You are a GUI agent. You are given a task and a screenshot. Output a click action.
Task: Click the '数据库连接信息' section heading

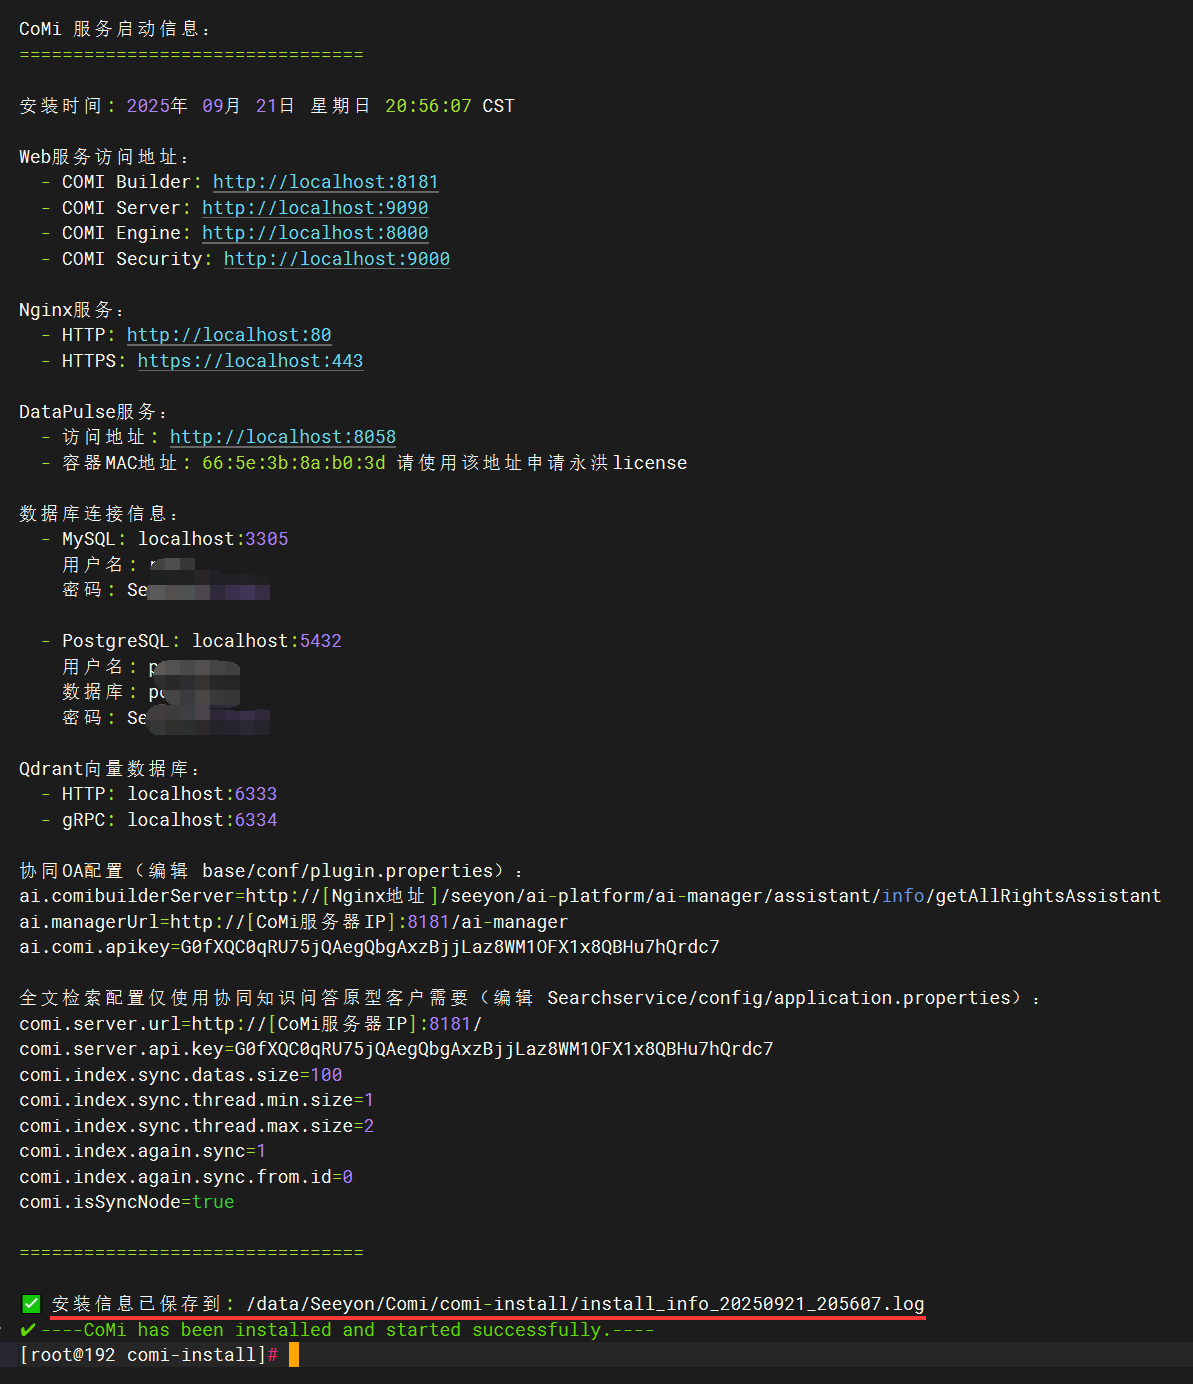click(99, 514)
